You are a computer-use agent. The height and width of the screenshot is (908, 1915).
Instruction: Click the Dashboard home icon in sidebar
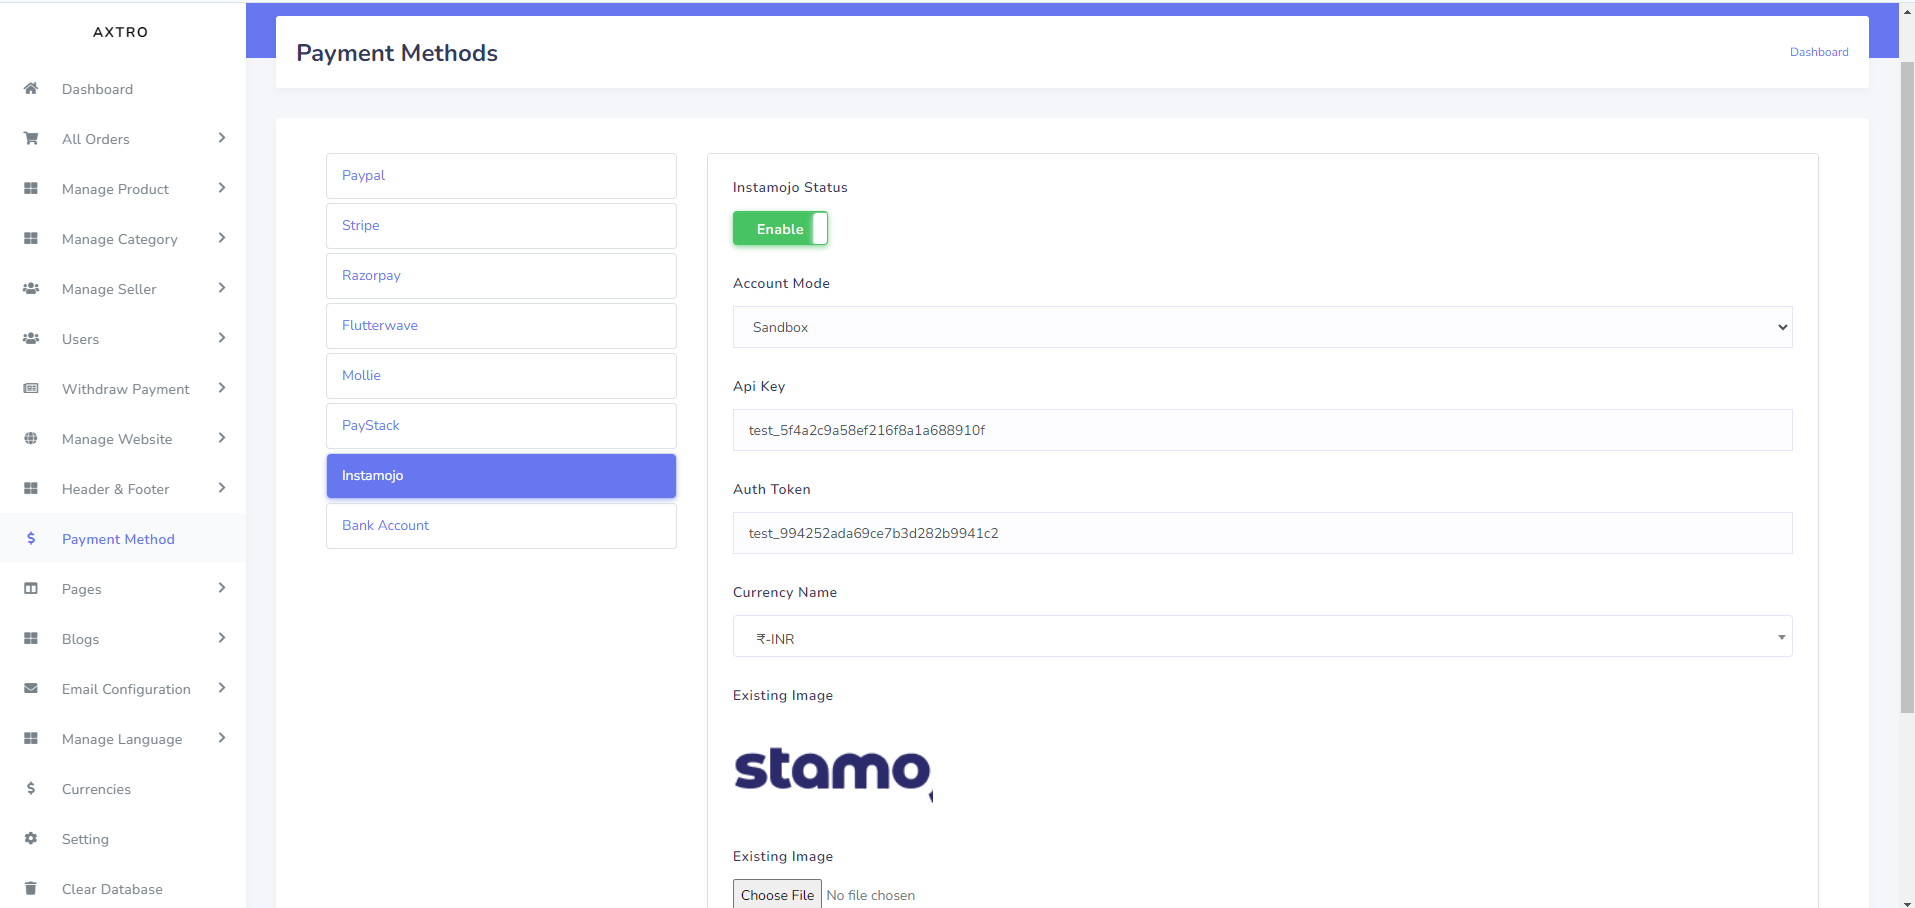click(31, 89)
